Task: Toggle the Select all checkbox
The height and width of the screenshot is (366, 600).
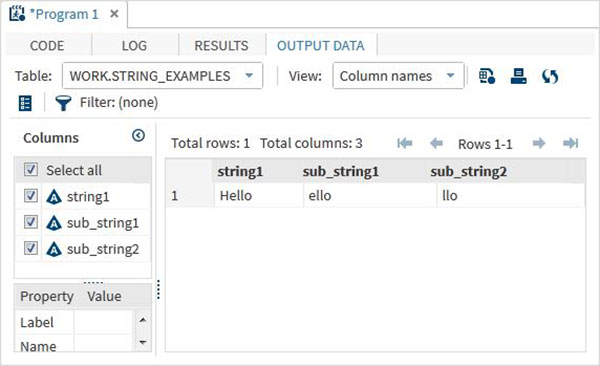Action: pyautogui.click(x=31, y=169)
